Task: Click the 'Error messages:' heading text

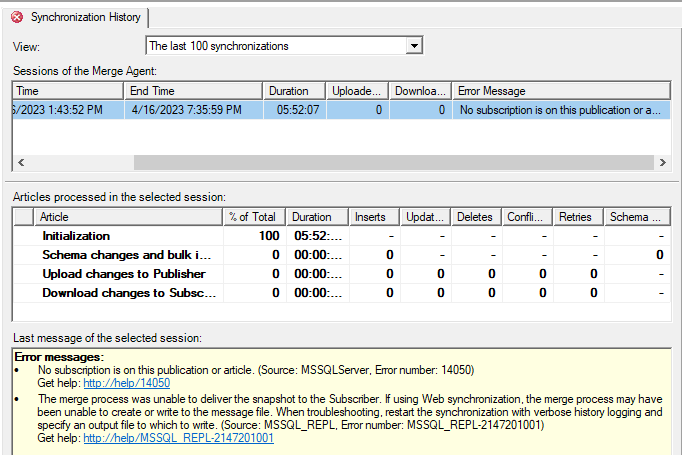Action: click(x=59, y=357)
